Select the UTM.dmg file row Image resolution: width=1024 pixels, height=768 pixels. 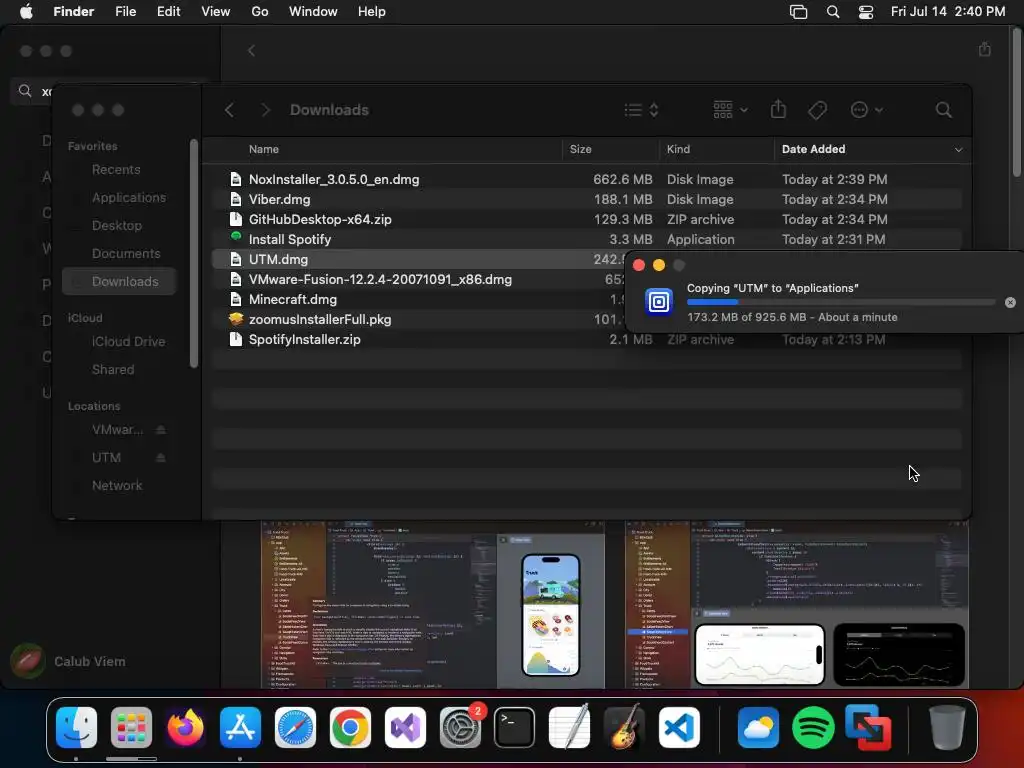[x=418, y=260]
